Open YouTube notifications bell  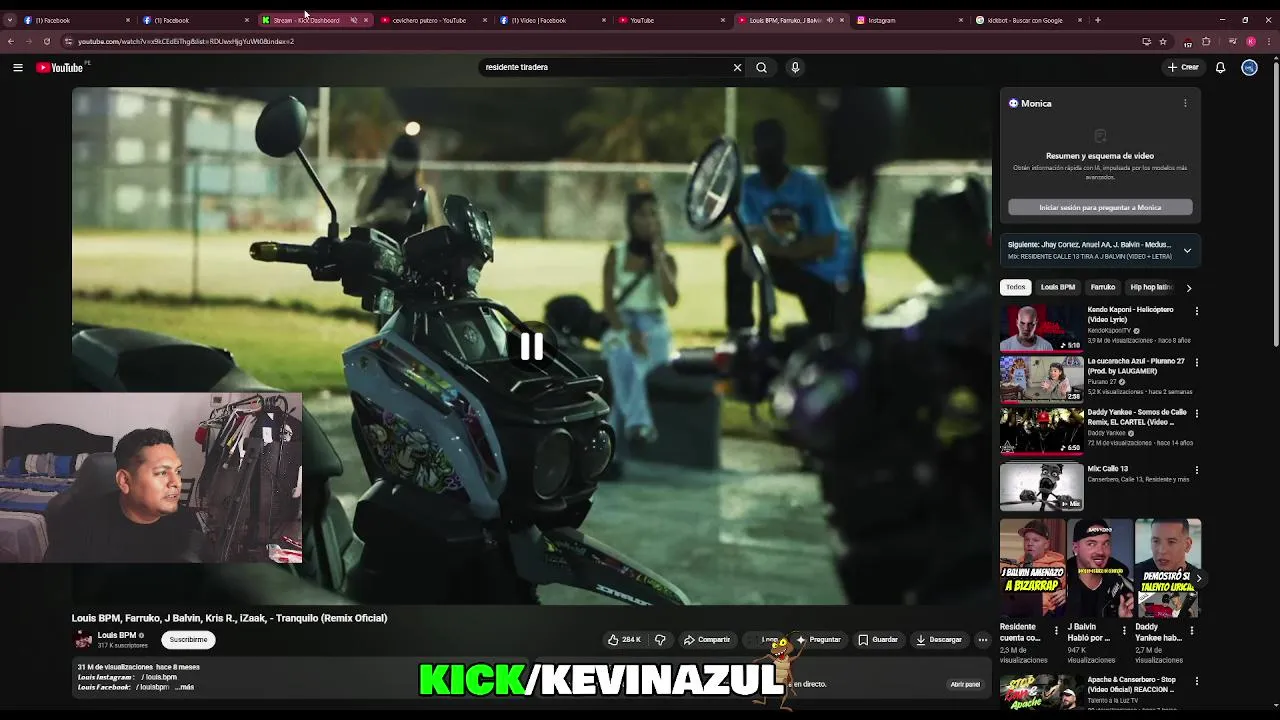click(1220, 67)
